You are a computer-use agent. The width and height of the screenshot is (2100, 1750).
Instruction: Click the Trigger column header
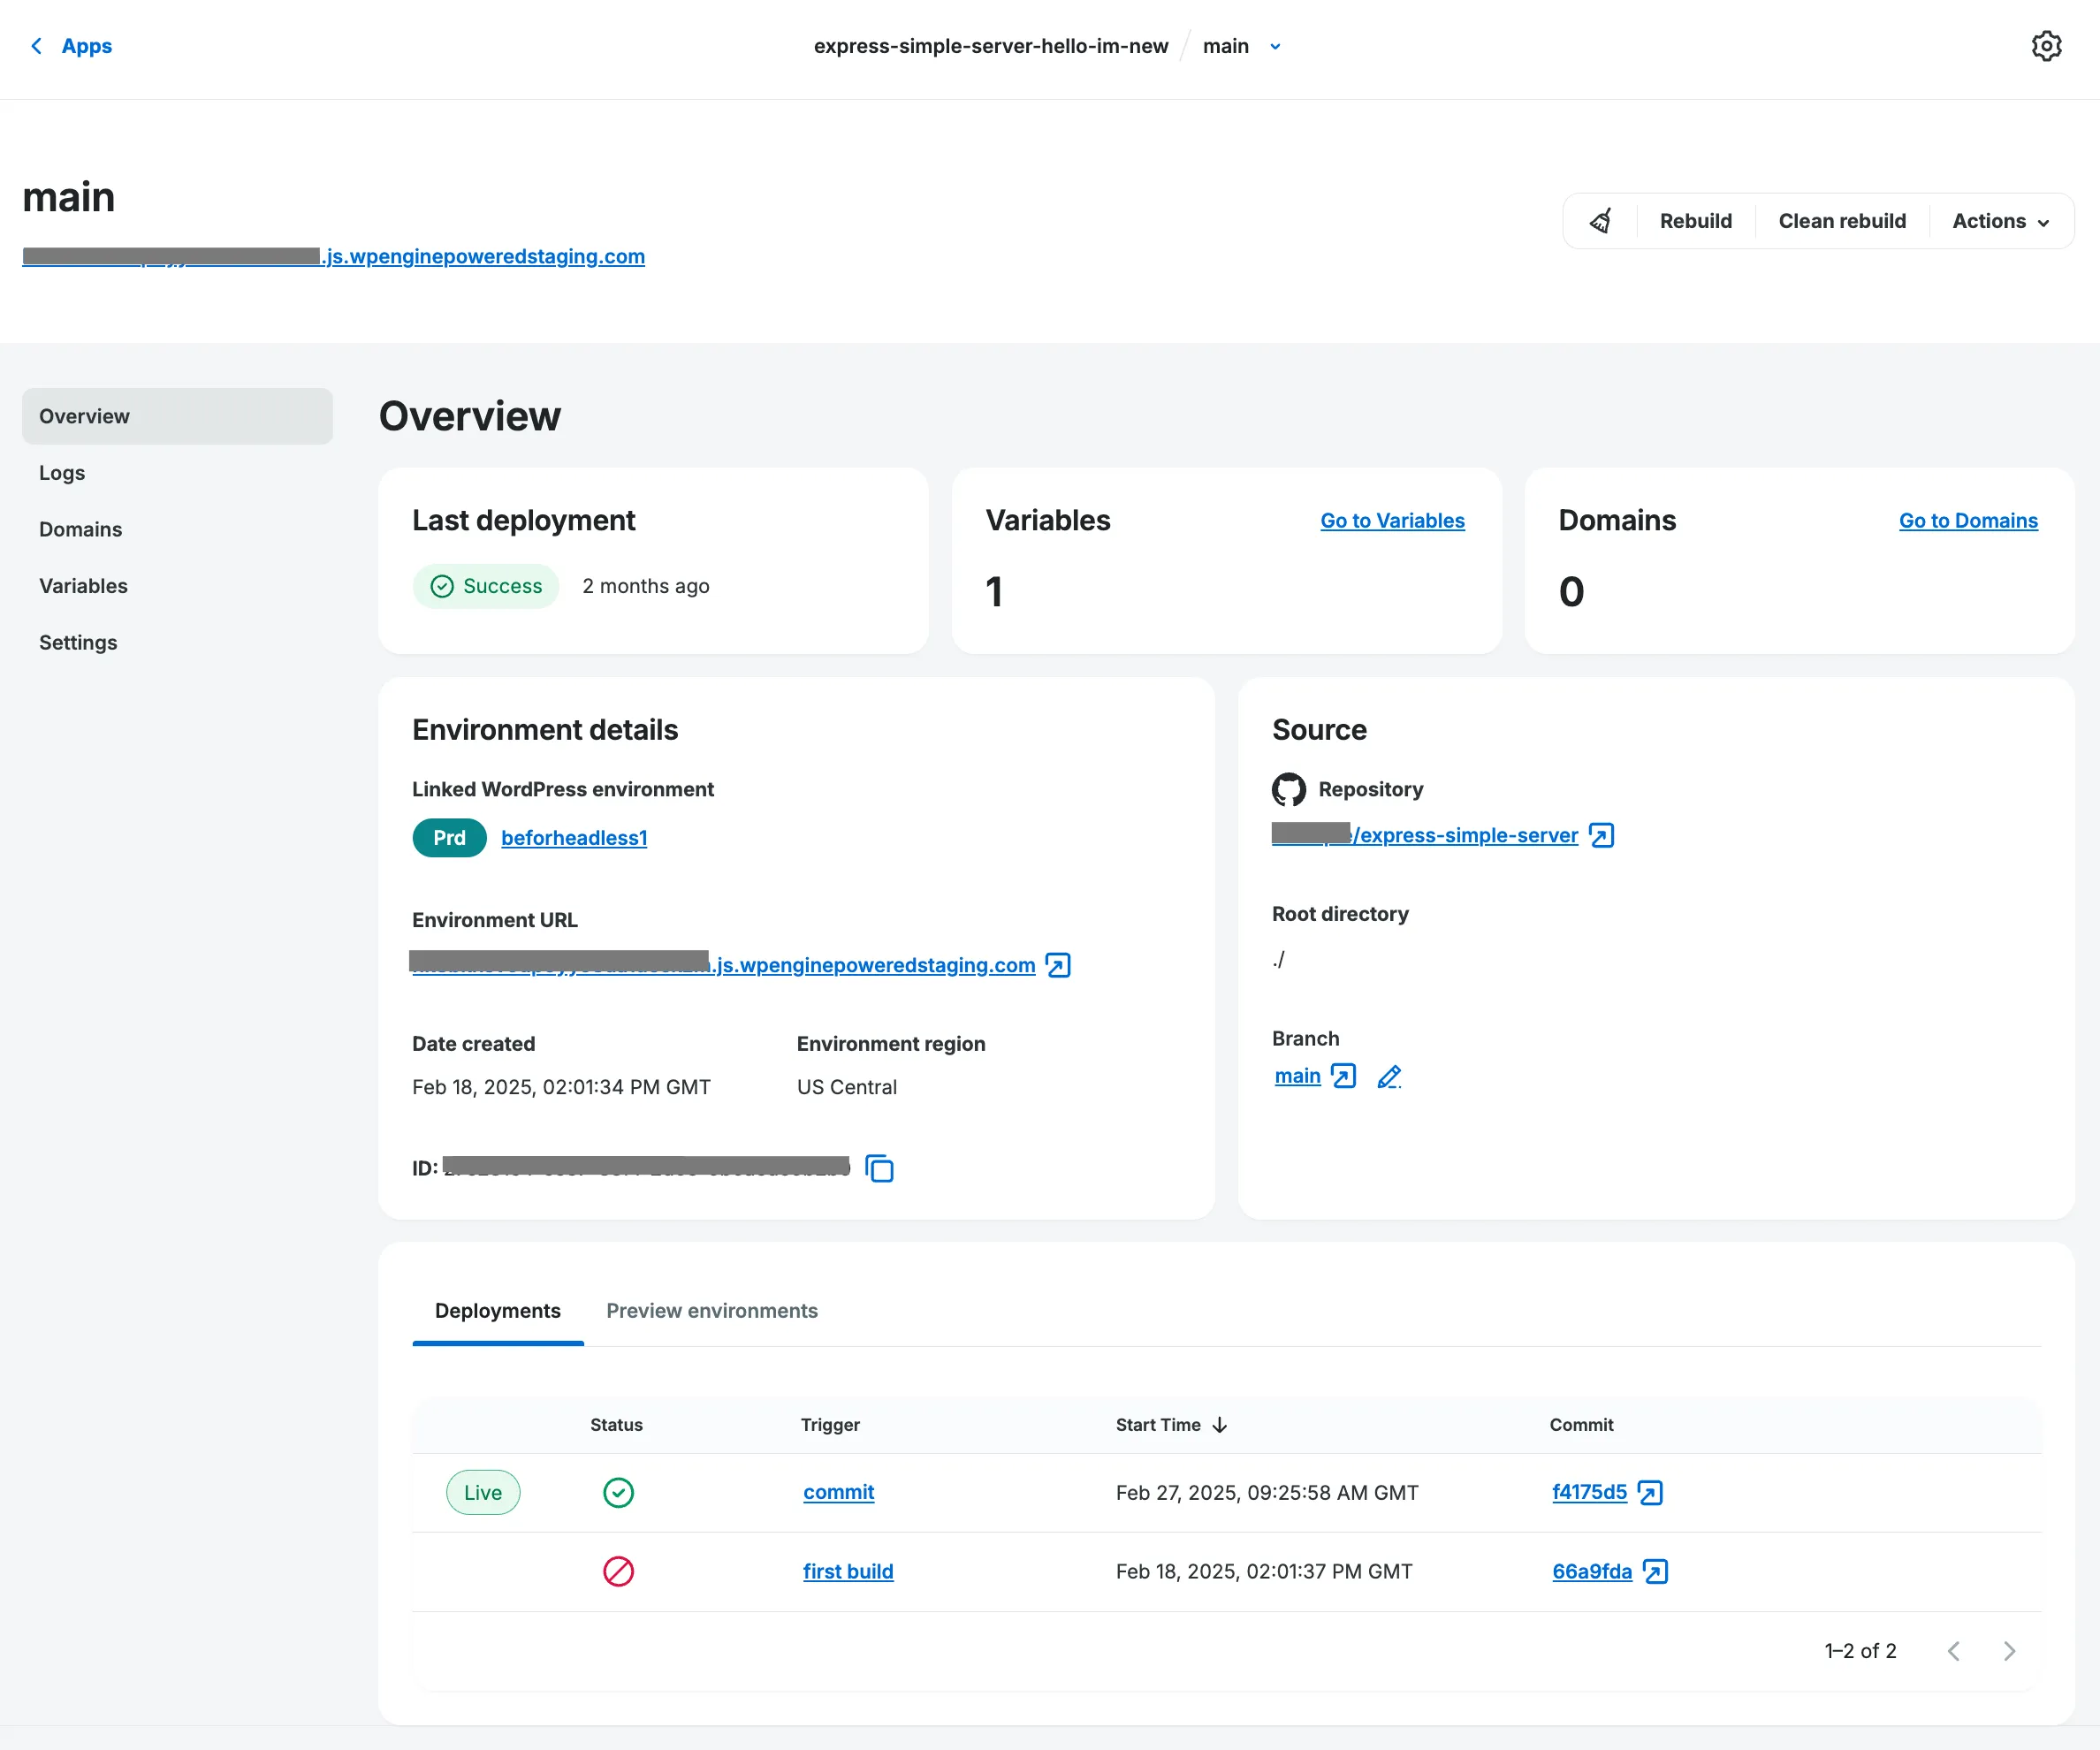point(830,1425)
